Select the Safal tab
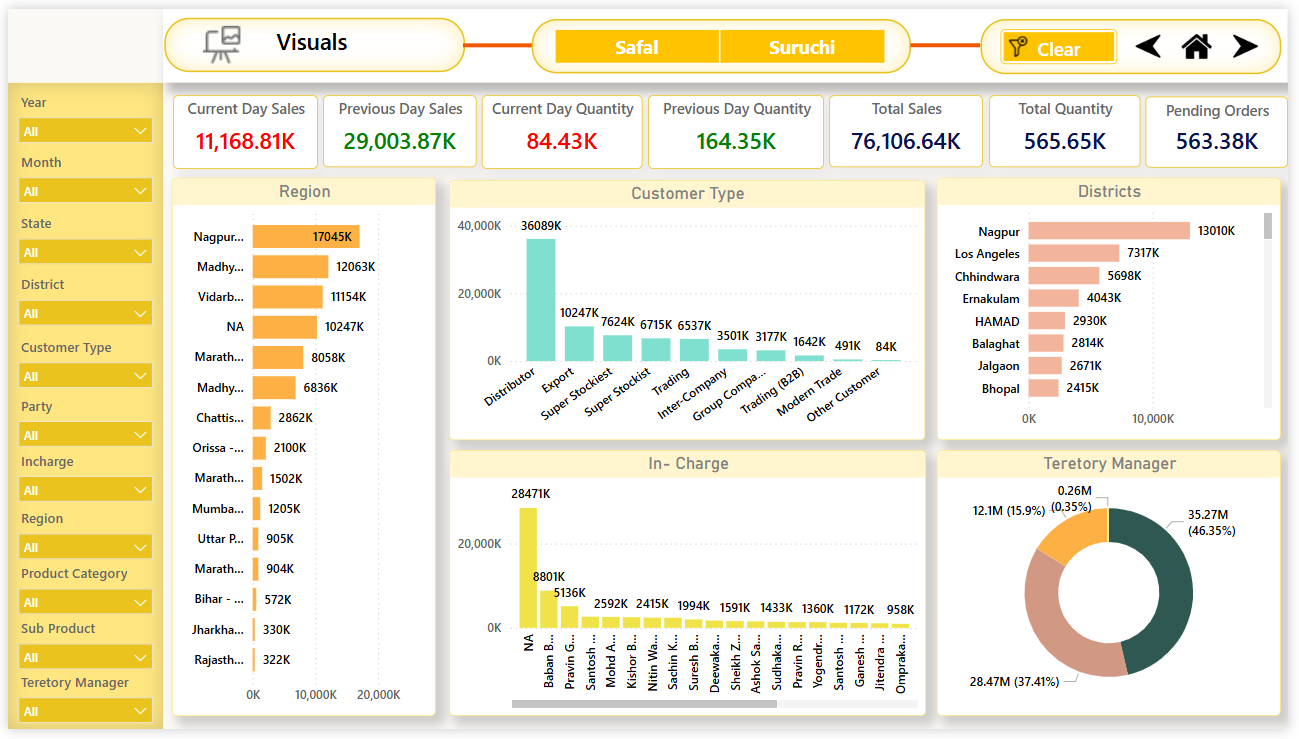 (x=637, y=47)
